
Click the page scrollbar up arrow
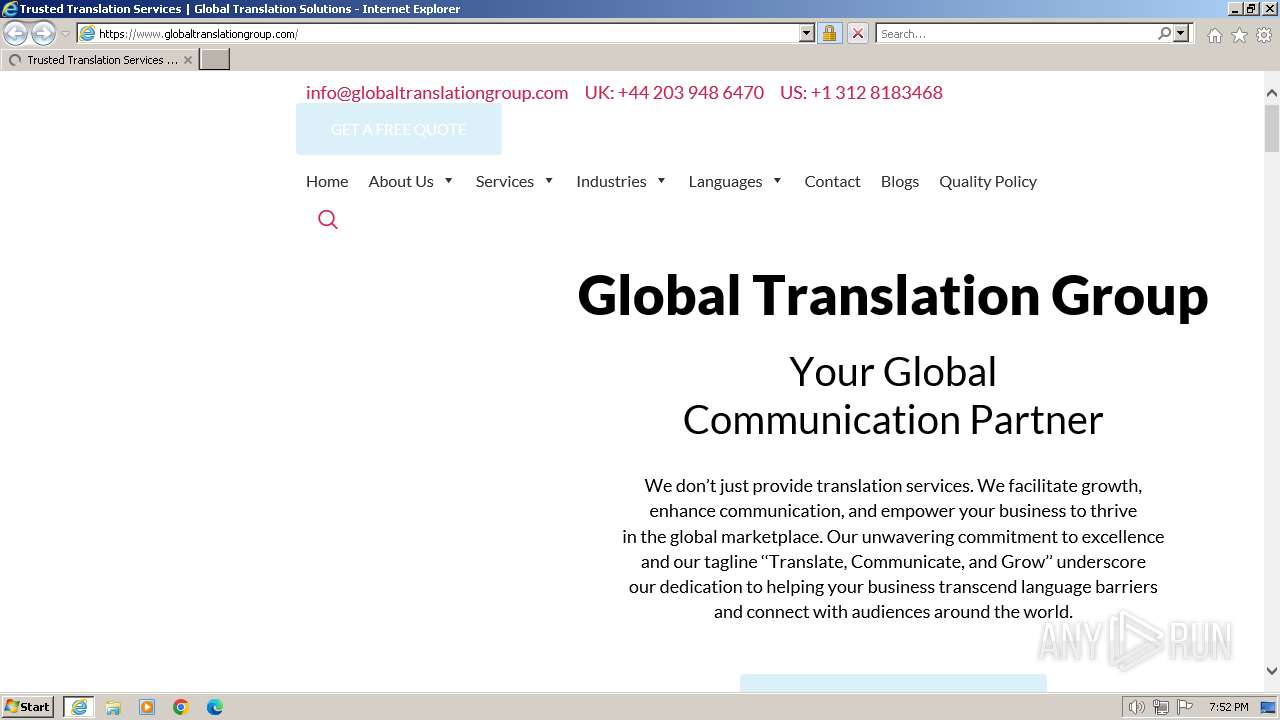[1272, 93]
